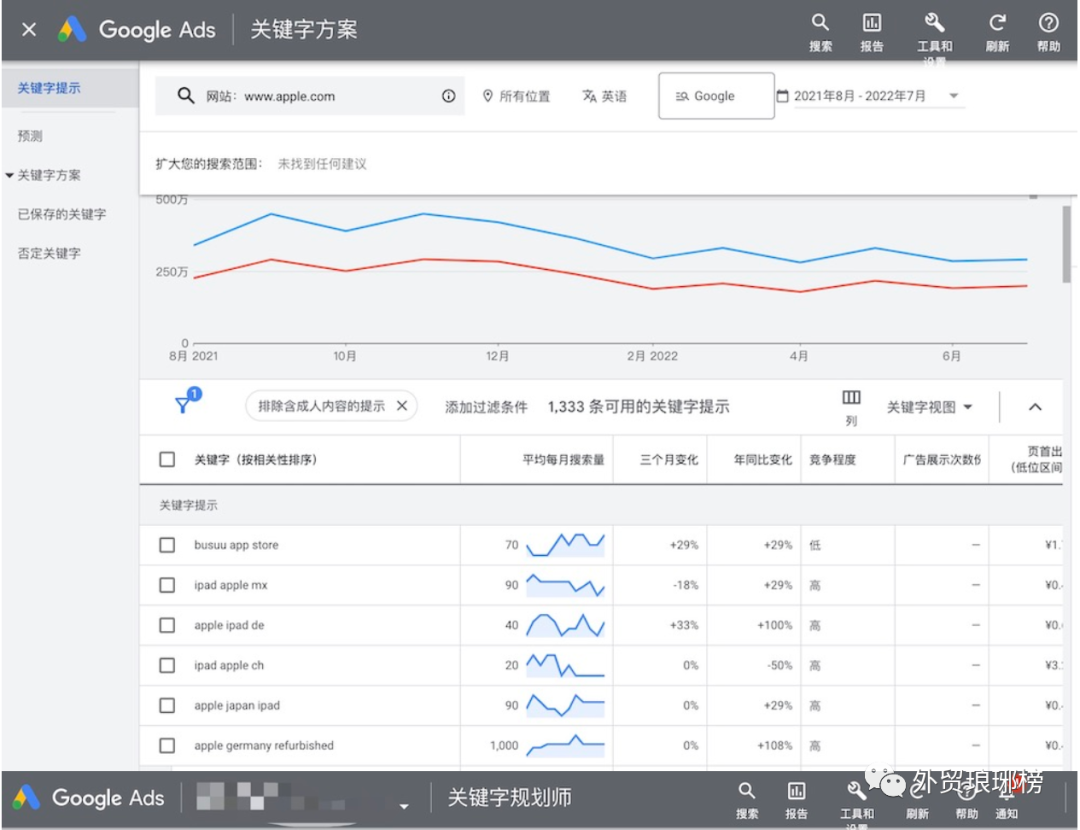Open 否定关键字 in the sidebar

click(49, 253)
